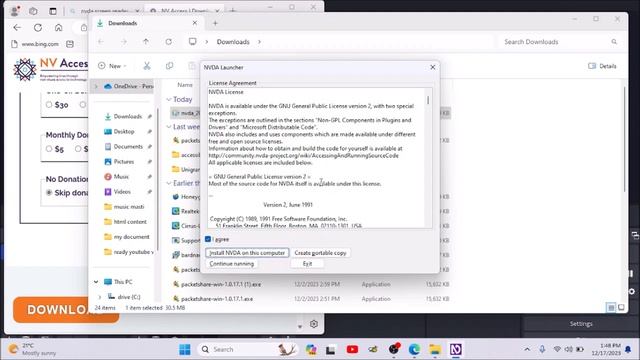Expand drive (C:) tree node
The image size is (640, 360).
100,297
